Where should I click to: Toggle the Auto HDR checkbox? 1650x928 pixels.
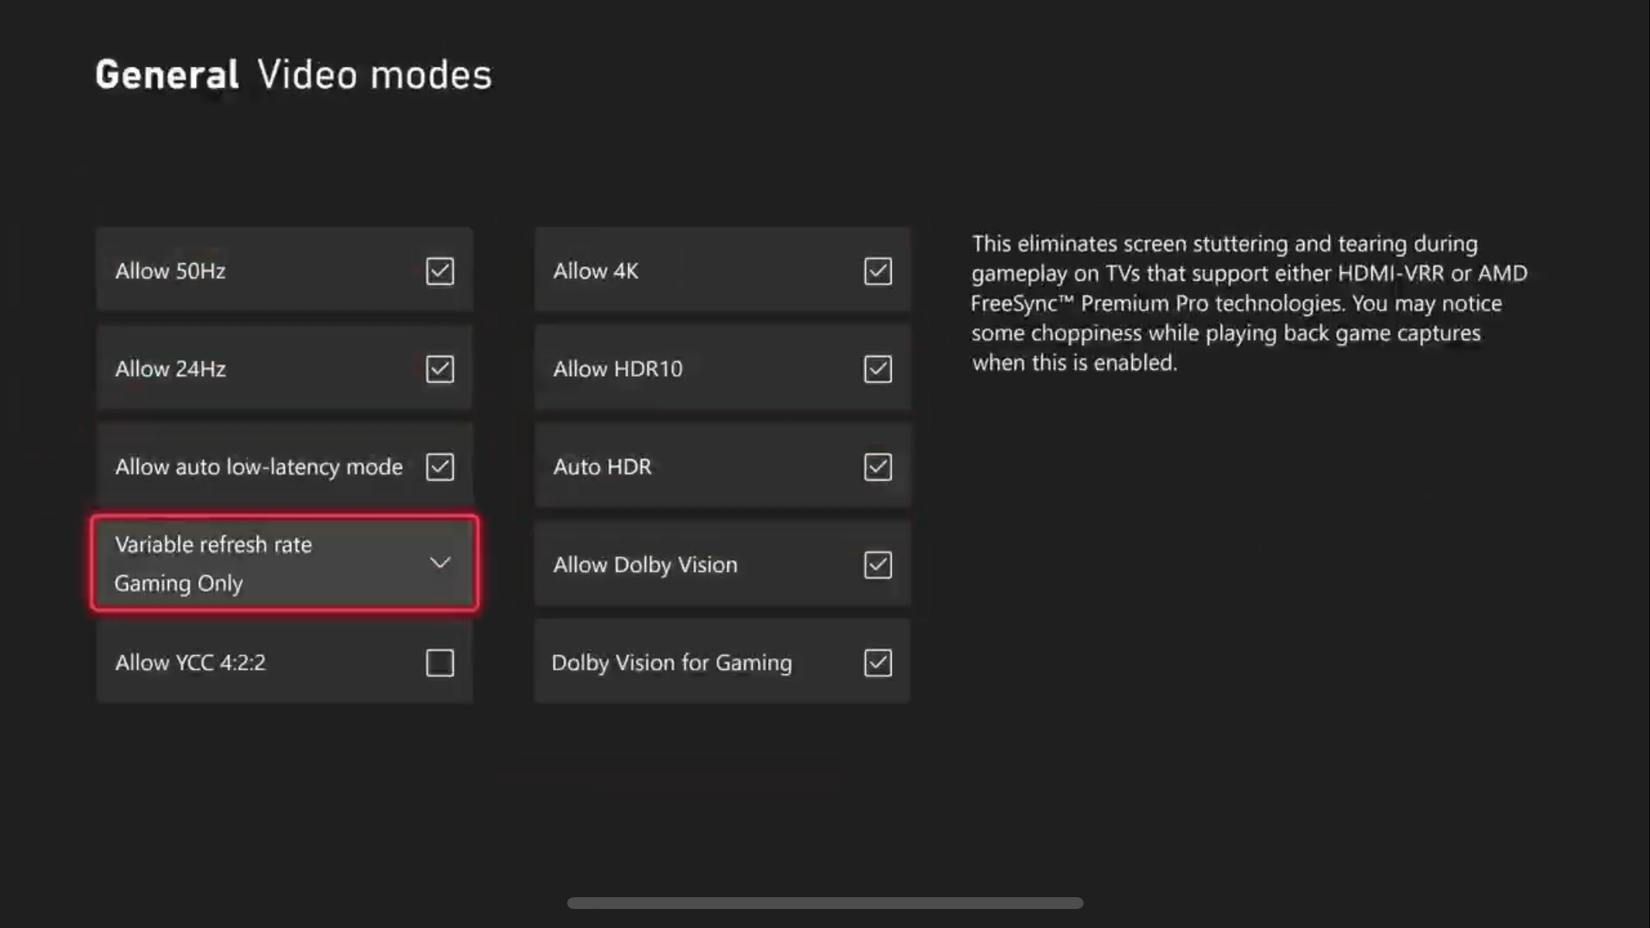877,466
